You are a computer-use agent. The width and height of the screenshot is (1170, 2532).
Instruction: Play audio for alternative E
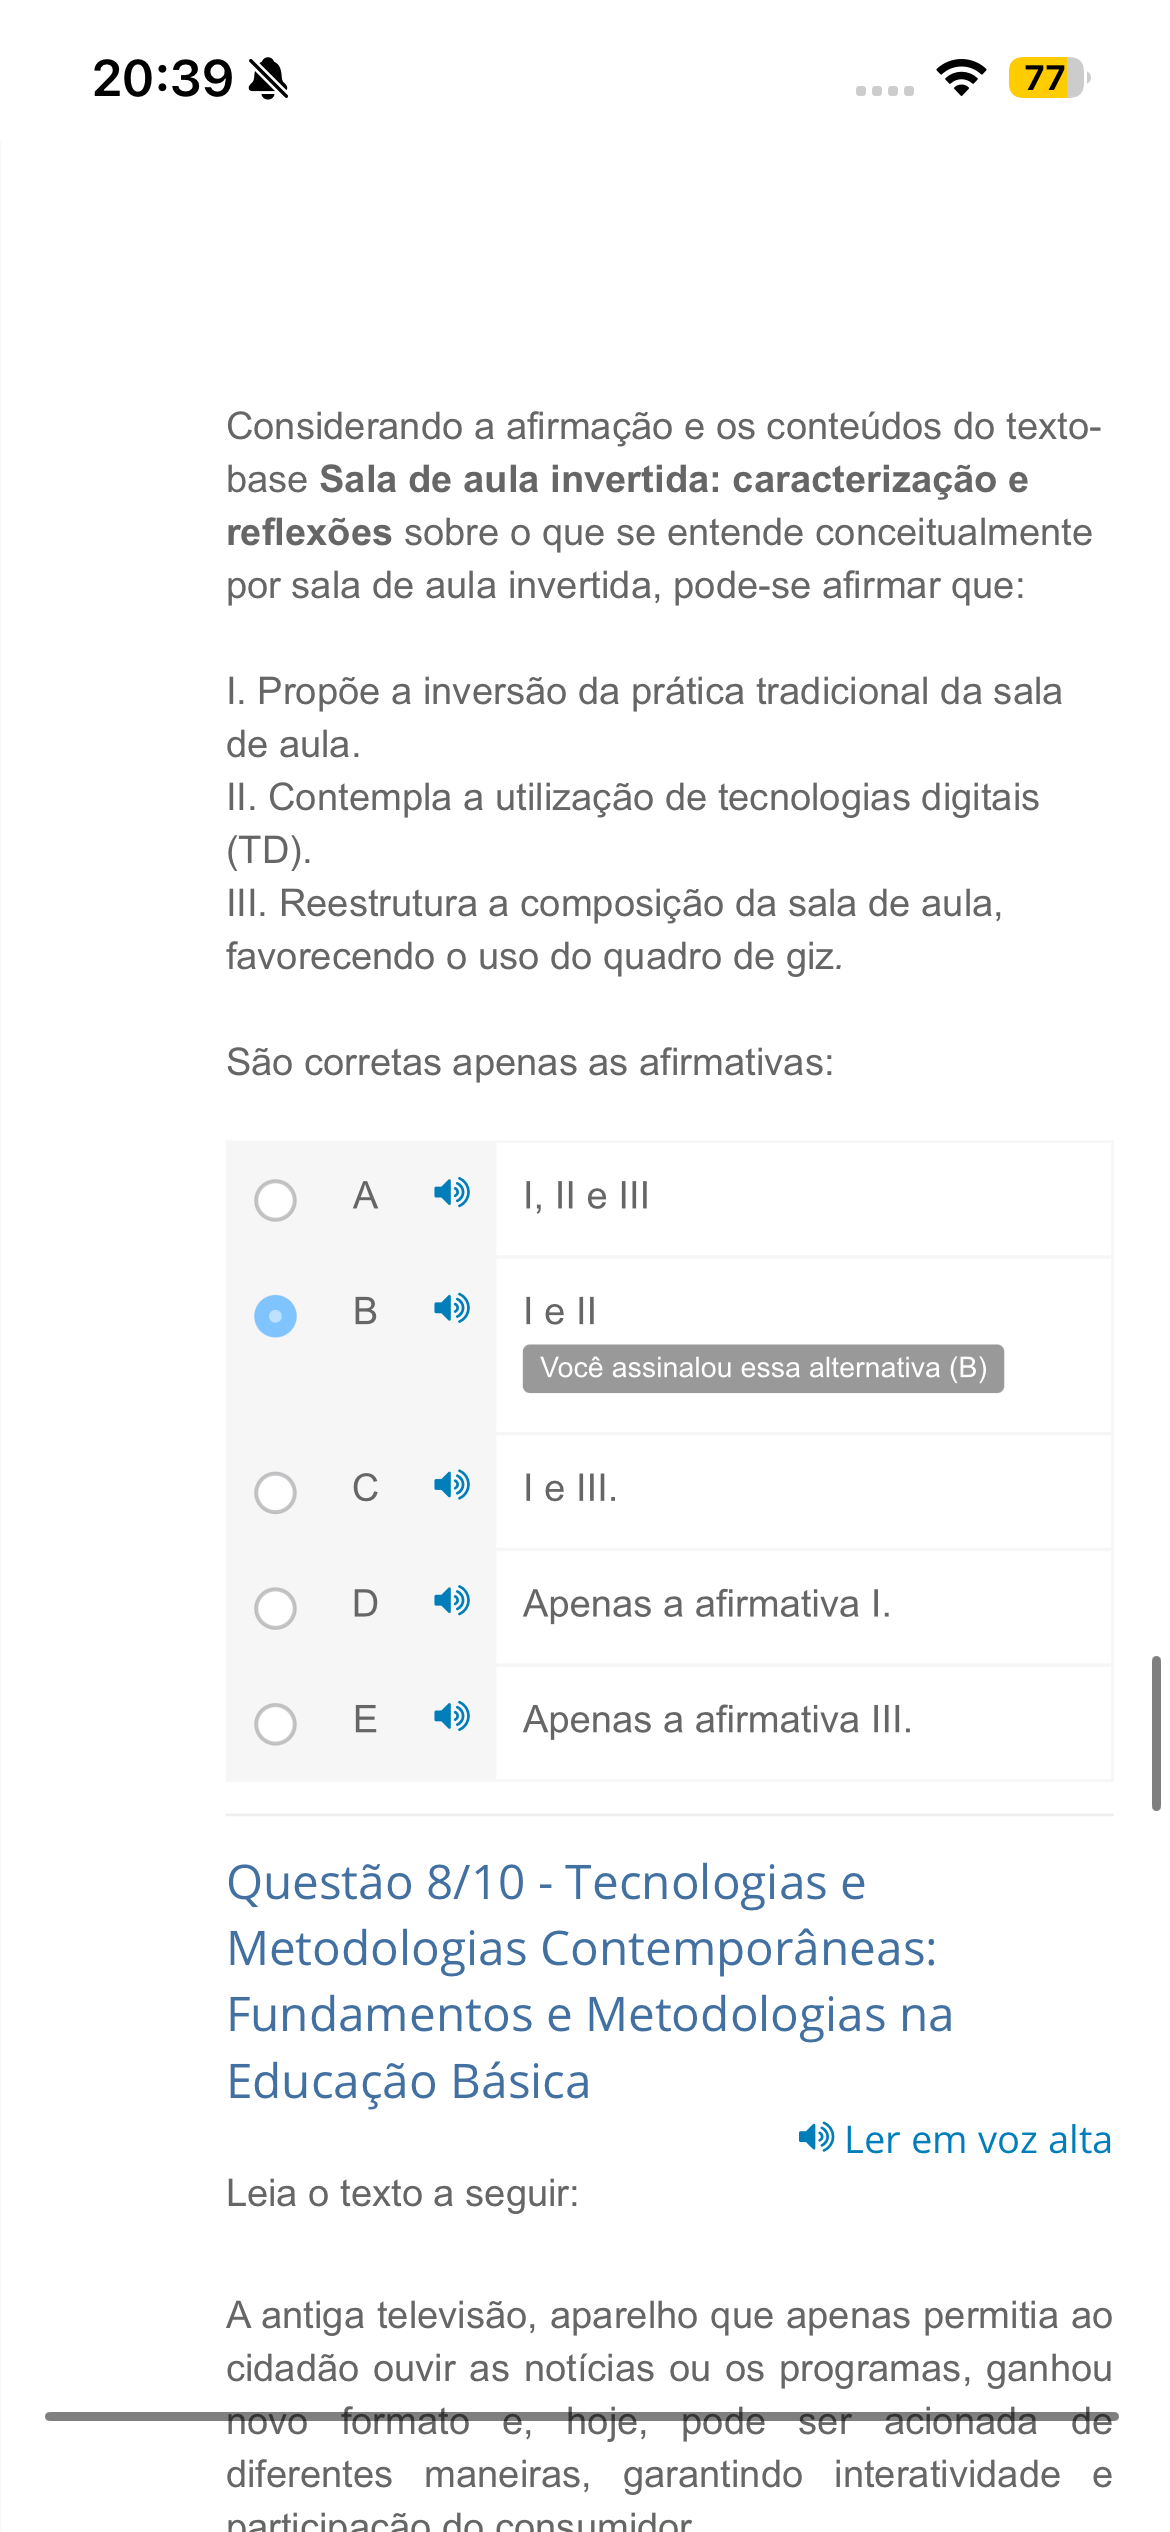(452, 1717)
